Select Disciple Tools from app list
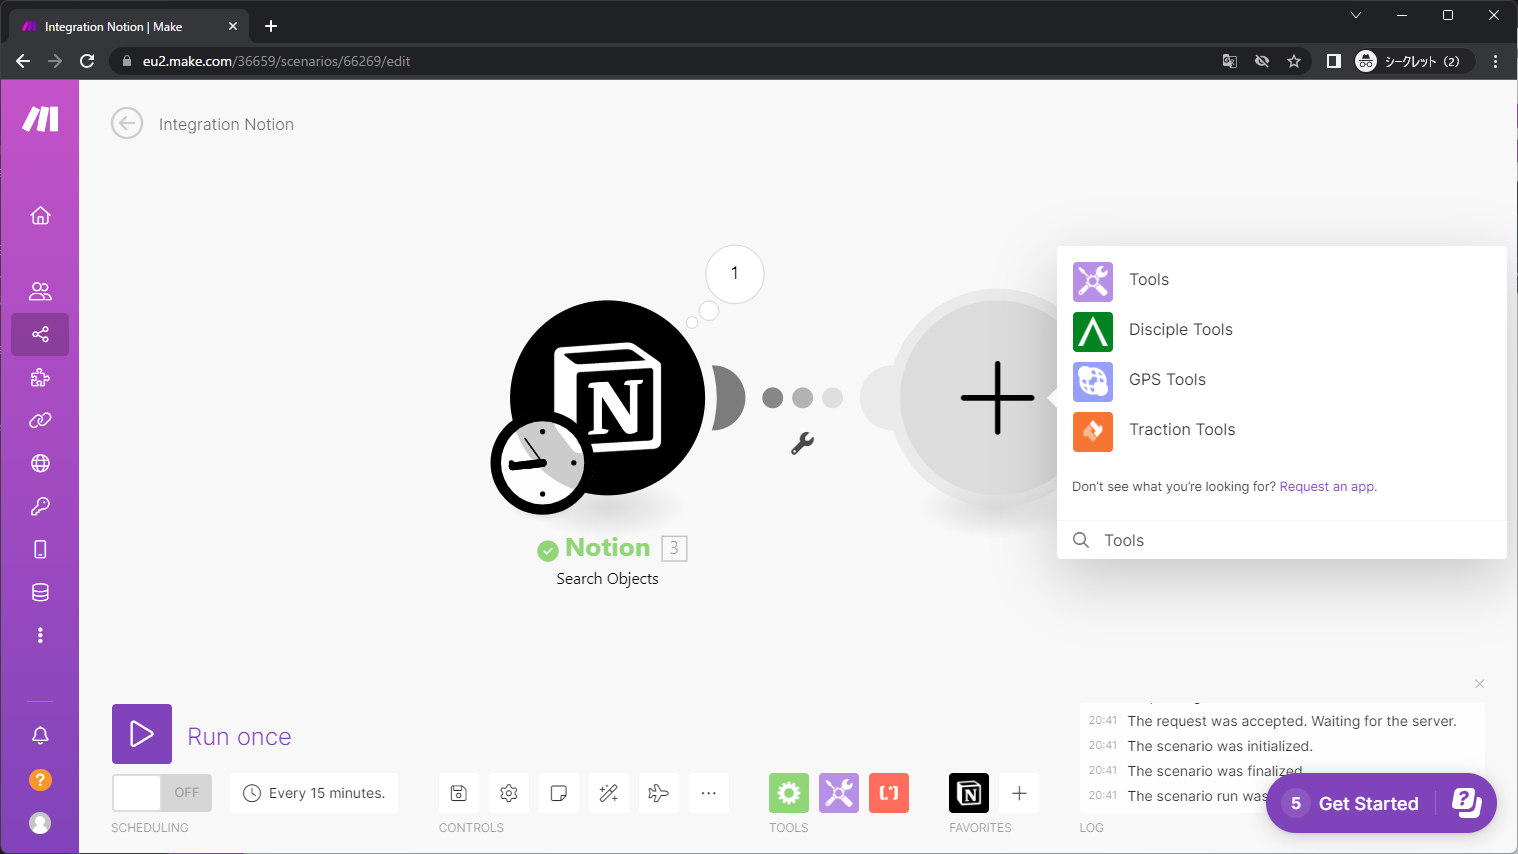The width and height of the screenshot is (1518, 854). point(1282,330)
